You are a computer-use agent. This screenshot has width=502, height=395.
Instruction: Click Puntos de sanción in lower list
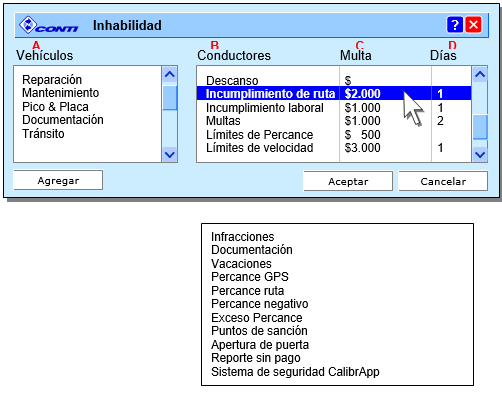click(x=259, y=331)
